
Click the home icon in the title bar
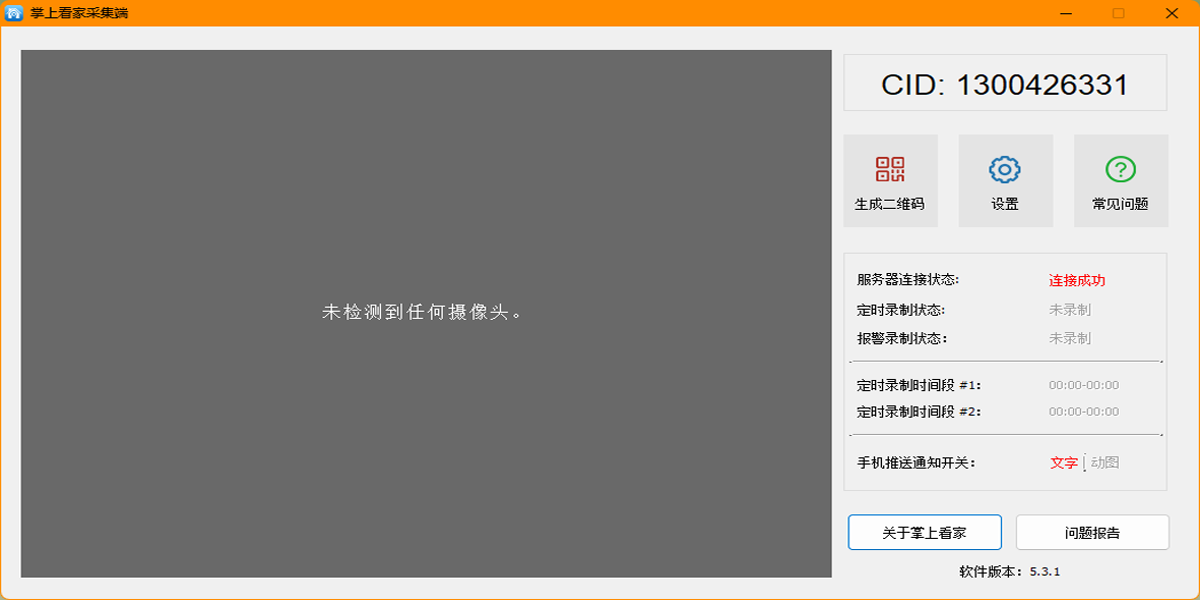click(14, 15)
